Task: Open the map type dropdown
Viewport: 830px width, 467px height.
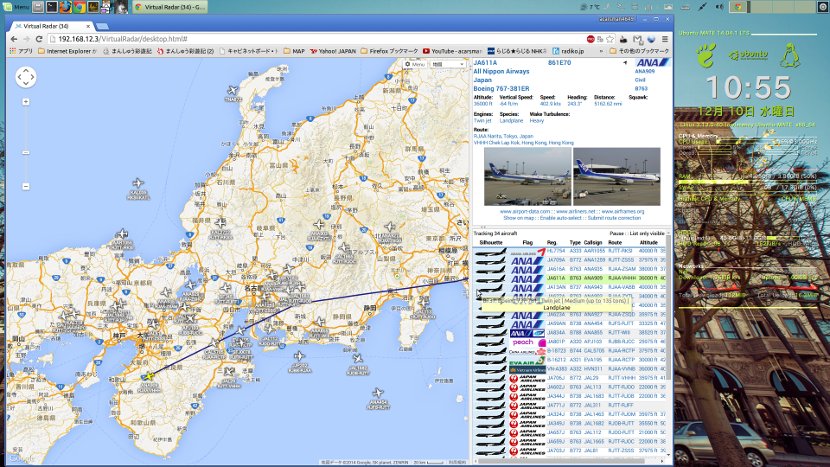Action: [x=448, y=64]
